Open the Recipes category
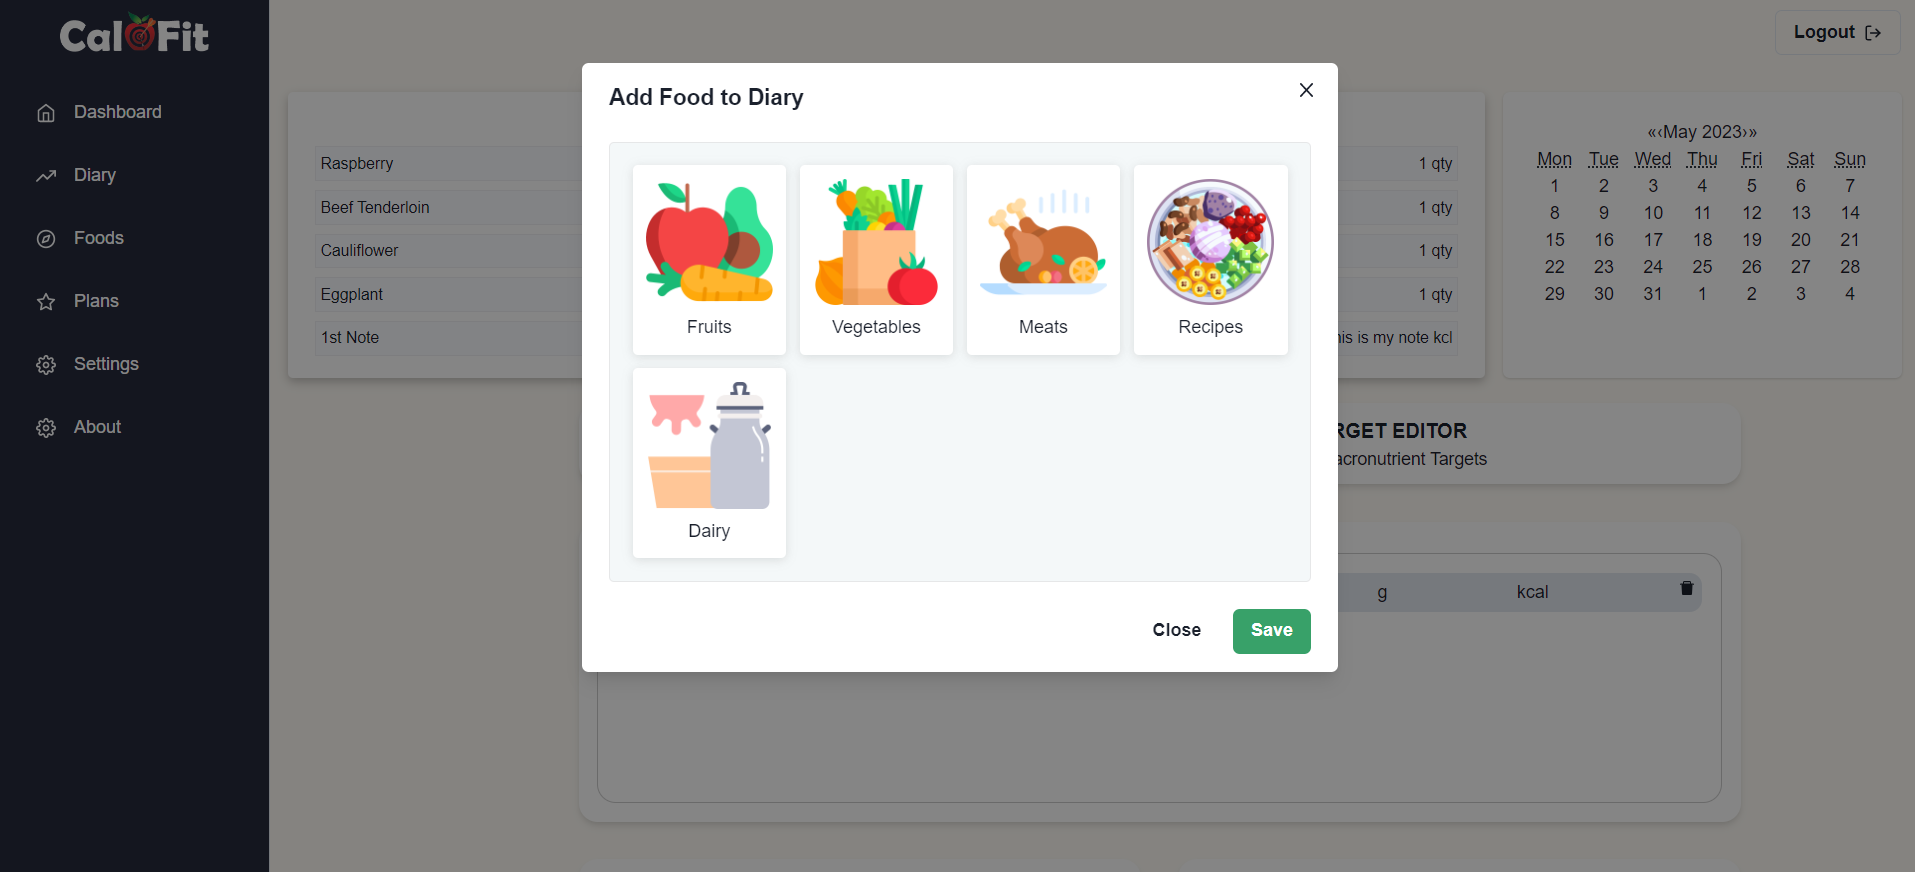Viewport: 1915px width, 872px height. click(1210, 259)
